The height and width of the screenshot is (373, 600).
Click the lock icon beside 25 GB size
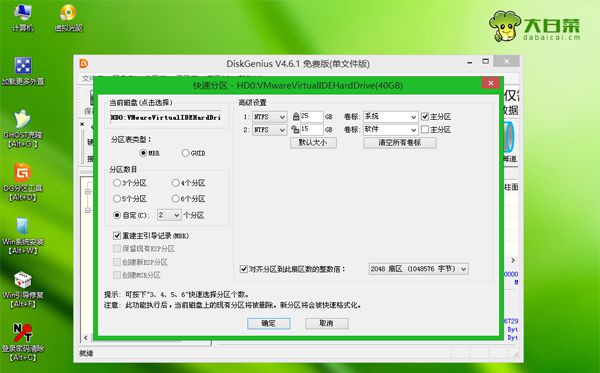coord(295,116)
